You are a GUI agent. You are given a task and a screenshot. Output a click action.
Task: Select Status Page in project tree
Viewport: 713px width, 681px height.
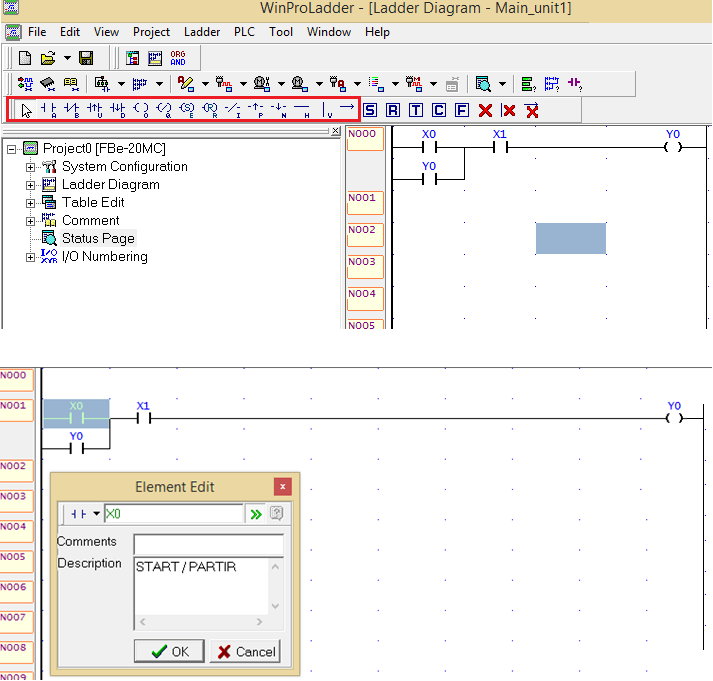[98, 238]
